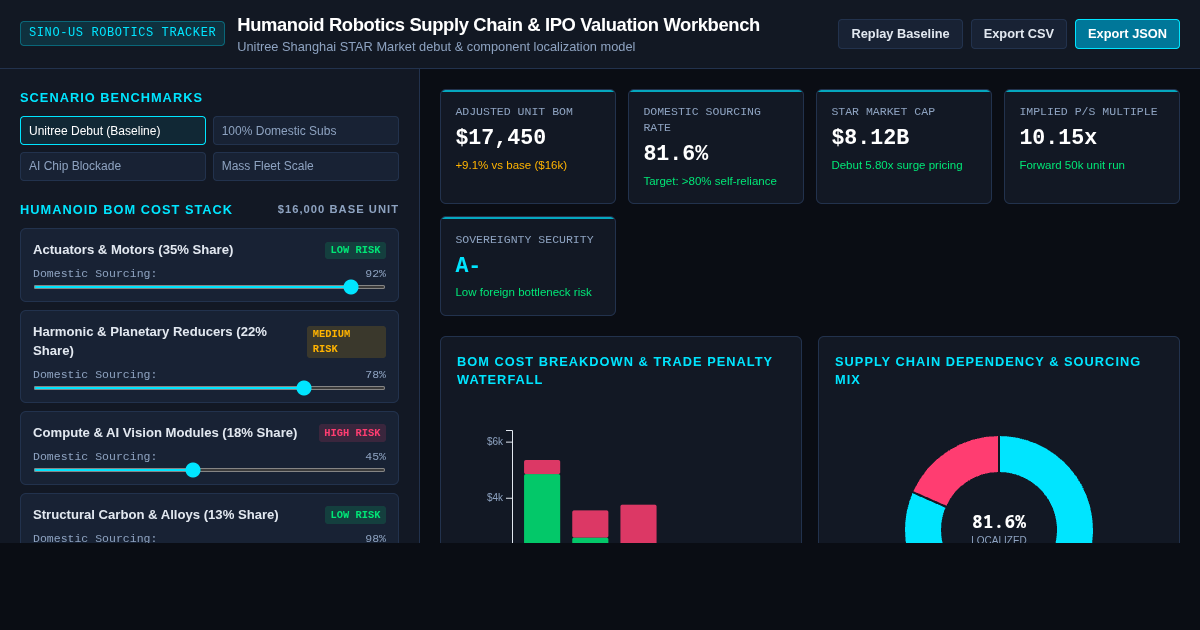Click the MEDIUM RISK badge on Harmonic Reducers
Viewport: 1200px width, 630px height.
(346, 342)
